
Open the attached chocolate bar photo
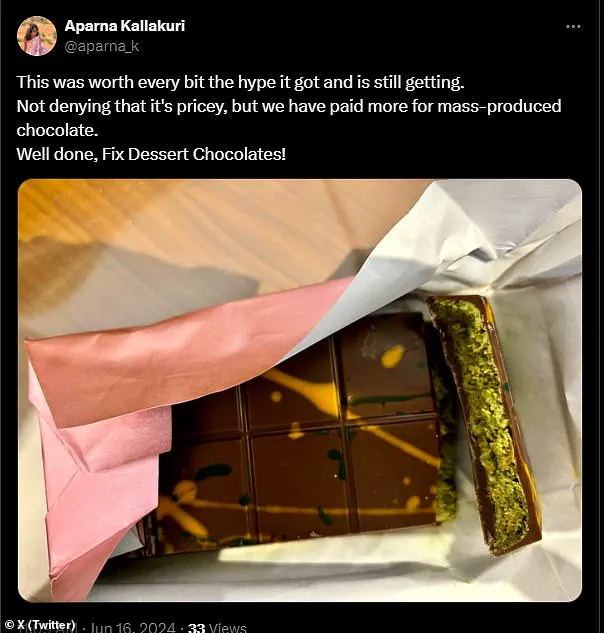[300, 390]
